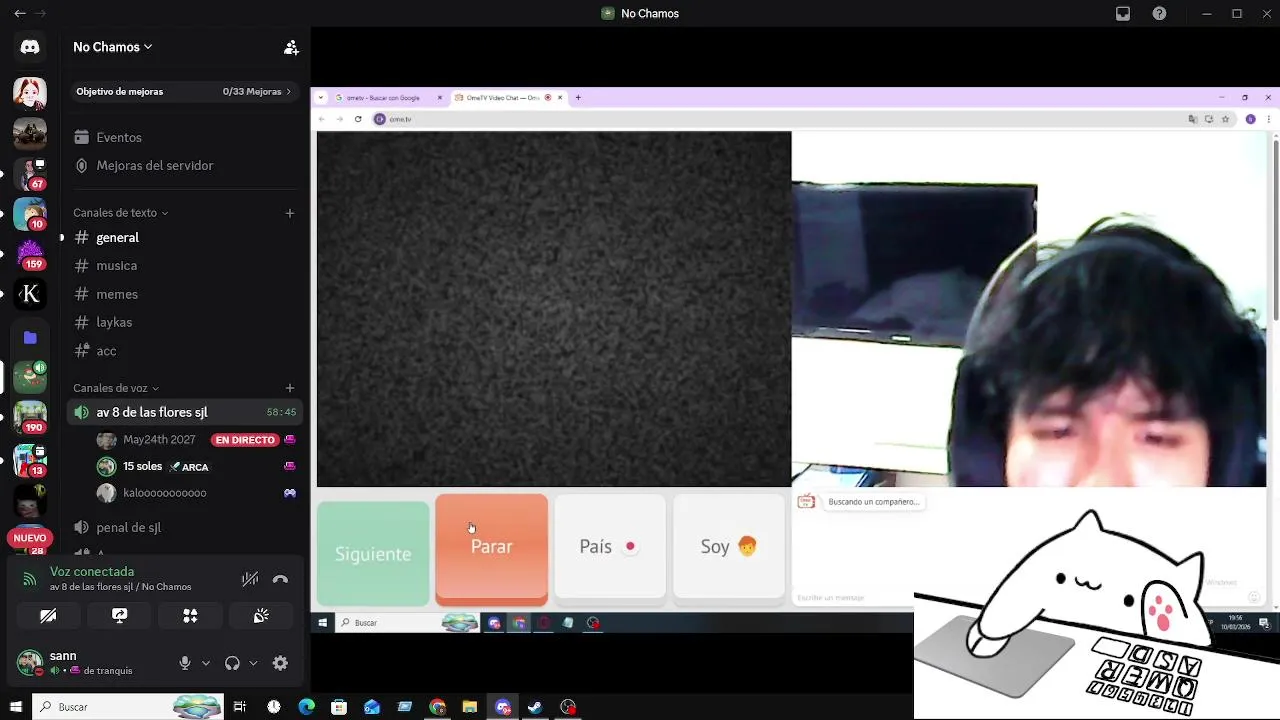Jump to NUEVO unread servers indicator
Image resolution: width=1280 pixels, height=720 pixels.
click(30, 538)
